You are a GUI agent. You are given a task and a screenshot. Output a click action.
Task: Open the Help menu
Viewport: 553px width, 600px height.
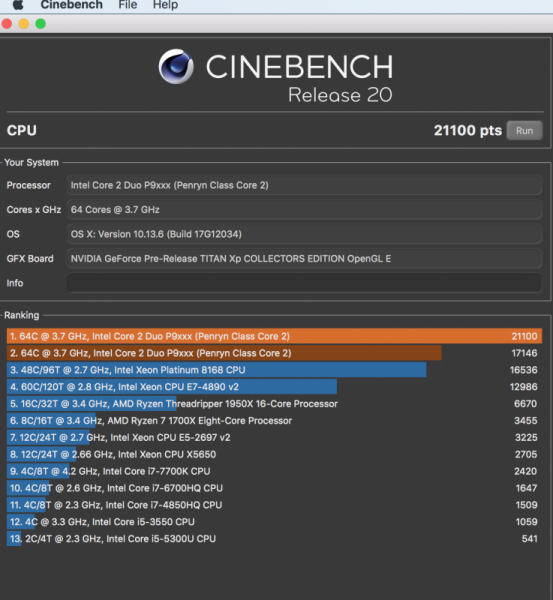pyautogui.click(x=165, y=5)
